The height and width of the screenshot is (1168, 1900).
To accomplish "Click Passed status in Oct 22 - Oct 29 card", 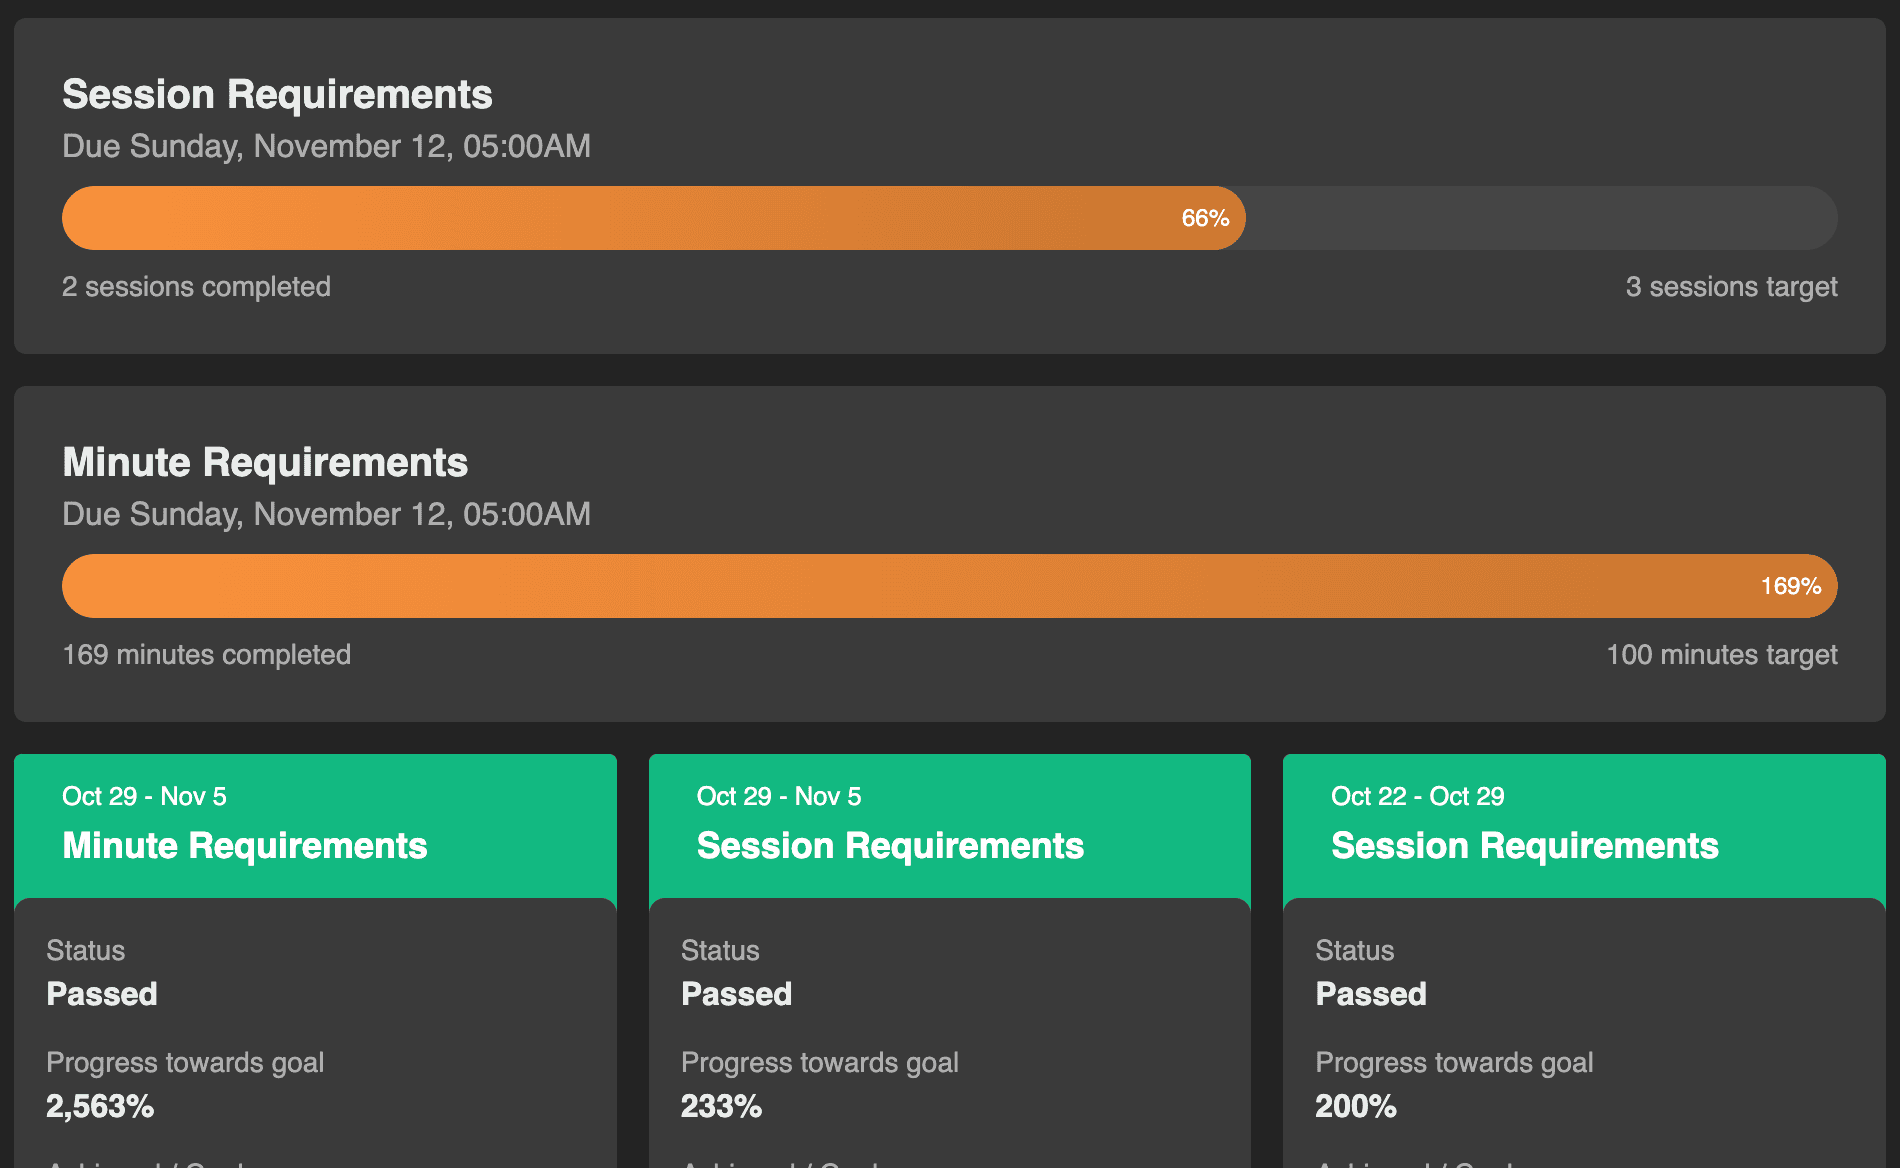I will point(1370,994).
